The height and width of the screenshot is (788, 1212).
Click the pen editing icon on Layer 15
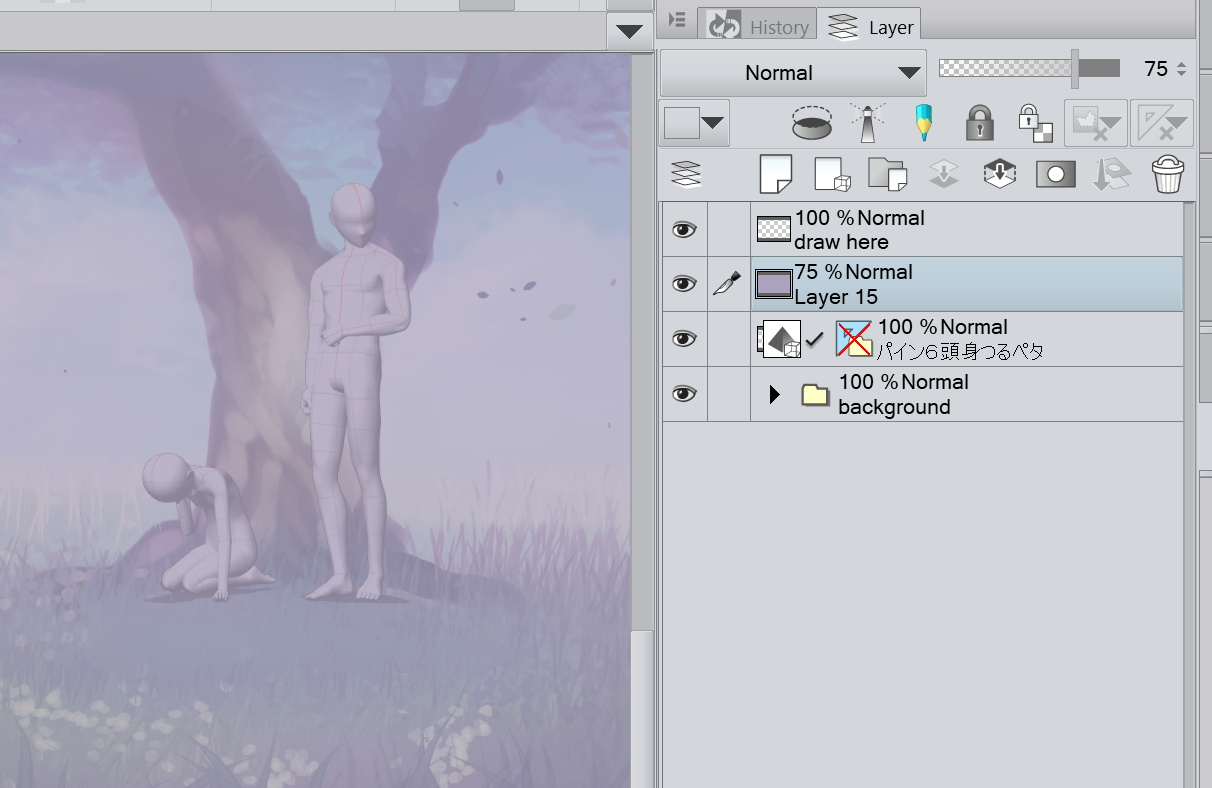727,284
